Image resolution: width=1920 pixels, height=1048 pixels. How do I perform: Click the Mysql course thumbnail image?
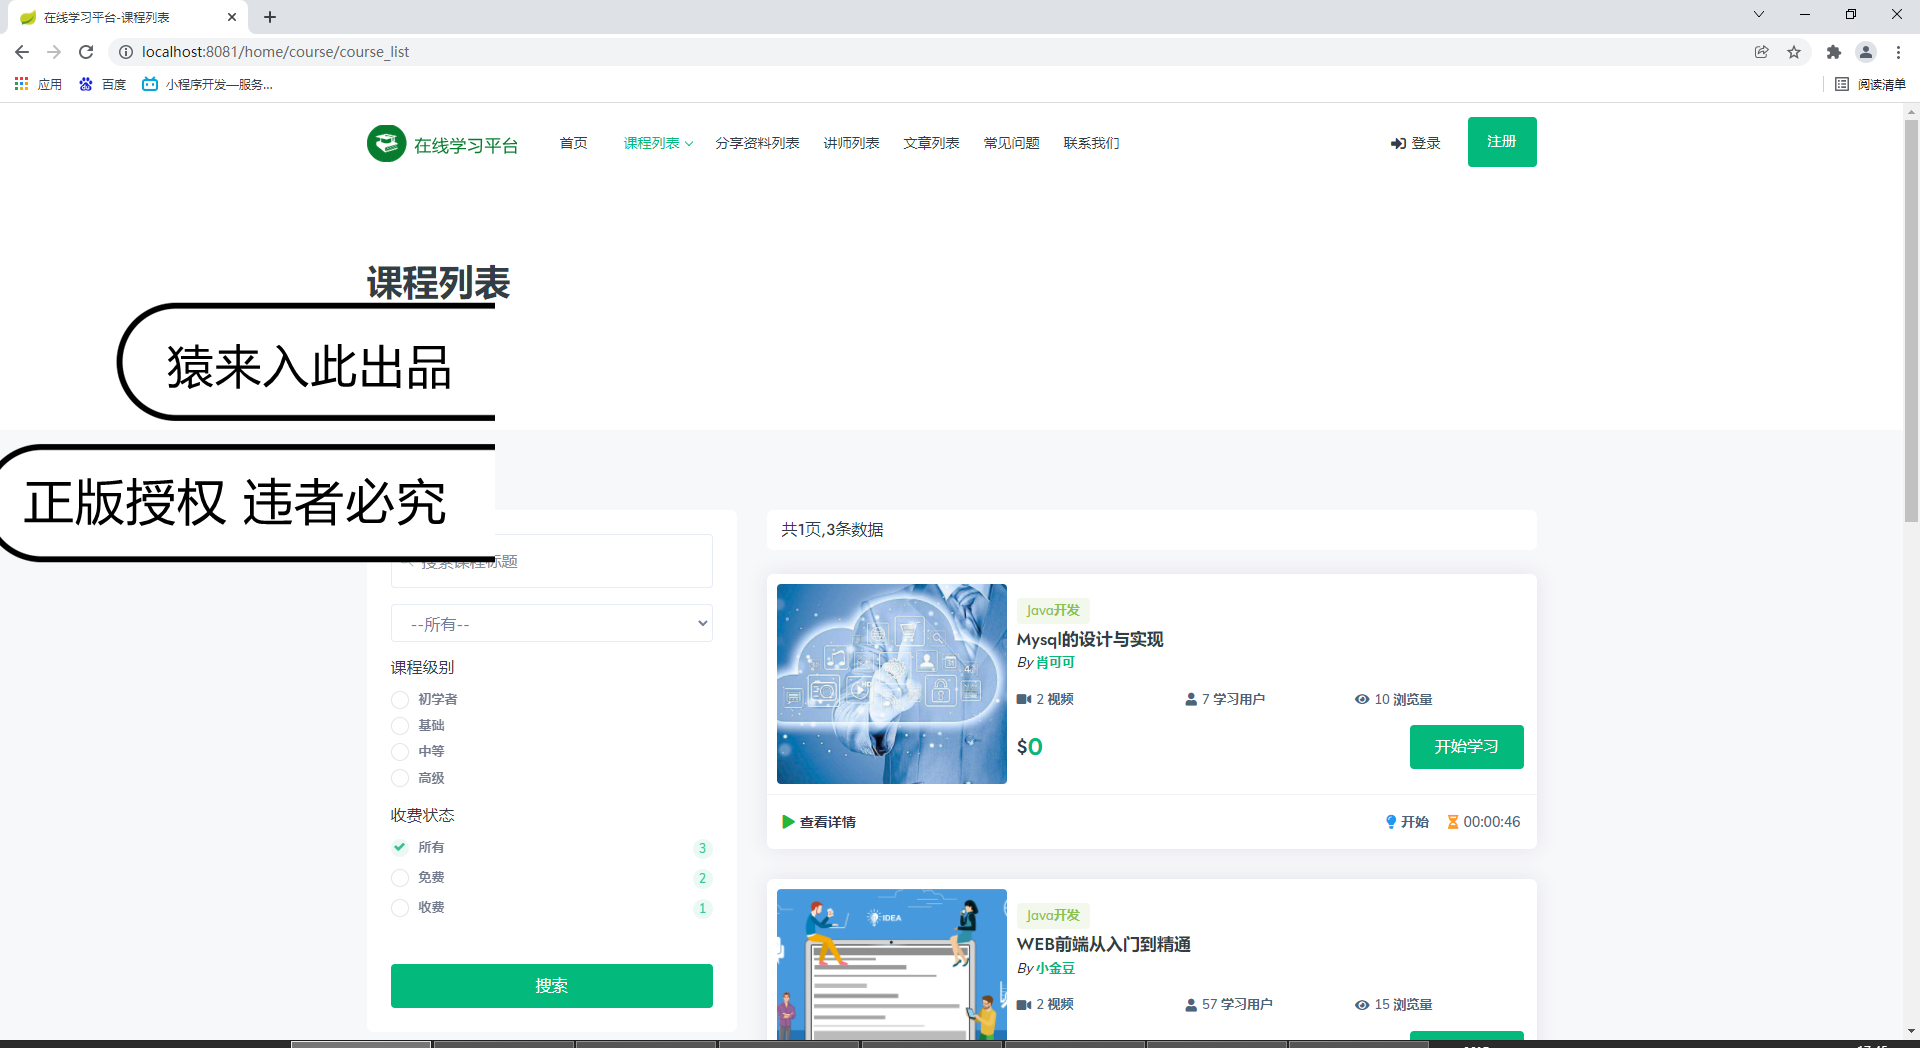892,684
